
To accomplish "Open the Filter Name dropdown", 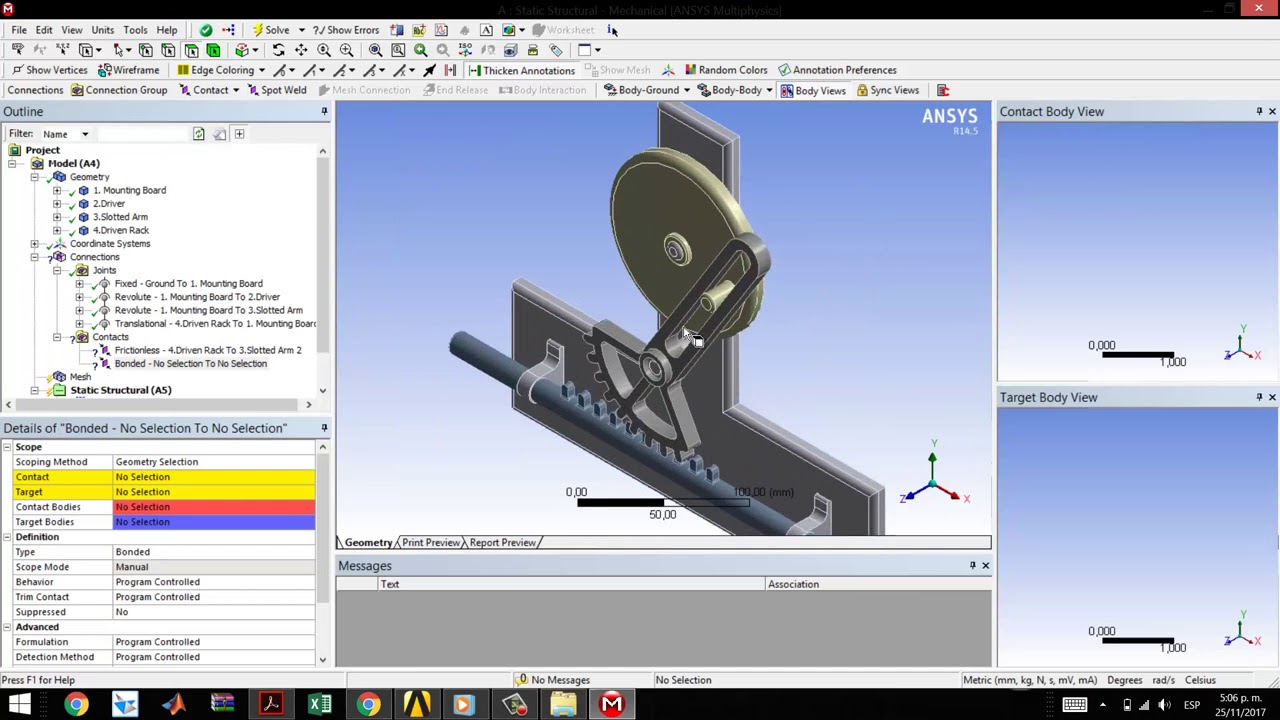I will [x=85, y=134].
